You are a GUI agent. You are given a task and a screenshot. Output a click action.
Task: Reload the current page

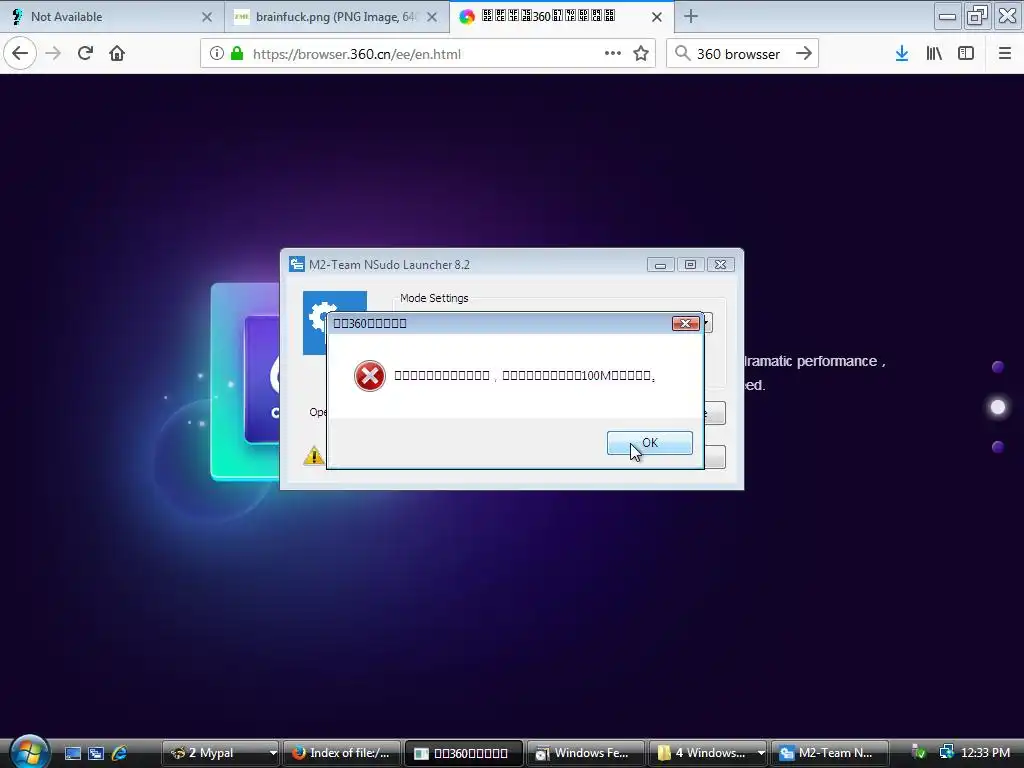click(85, 54)
